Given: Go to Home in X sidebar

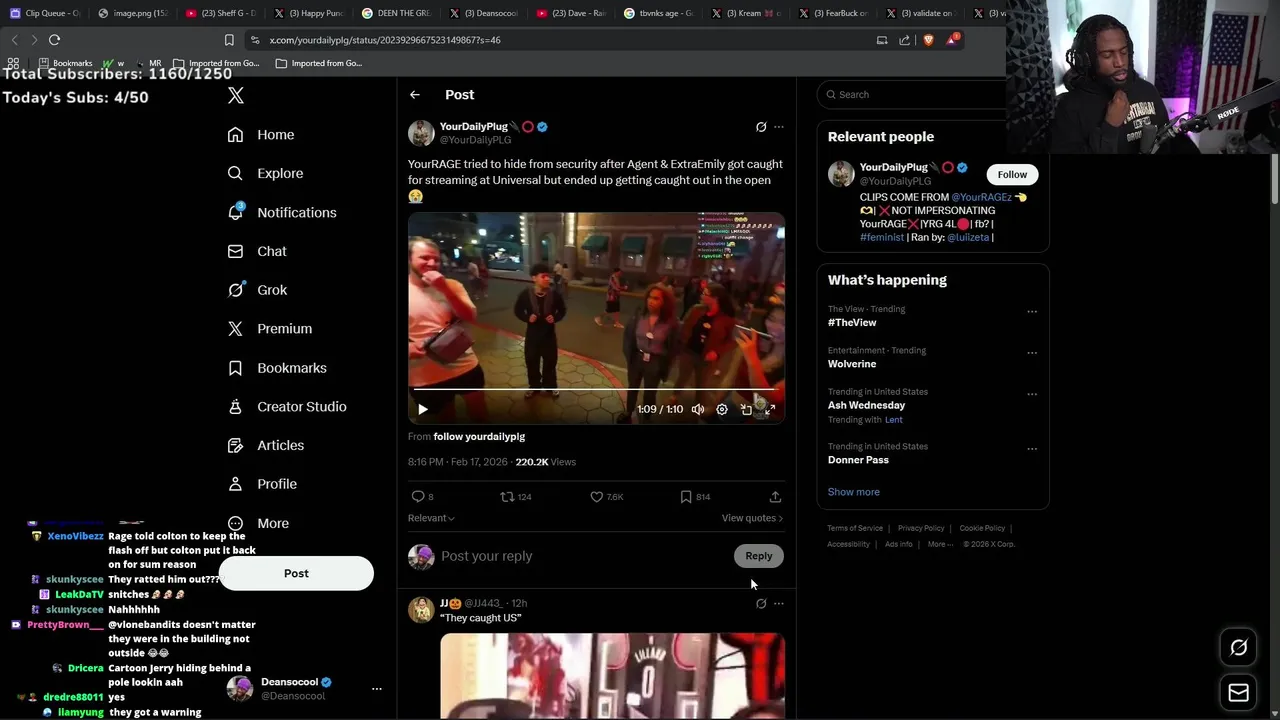Looking at the screenshot, I should [x=261, y=135].
